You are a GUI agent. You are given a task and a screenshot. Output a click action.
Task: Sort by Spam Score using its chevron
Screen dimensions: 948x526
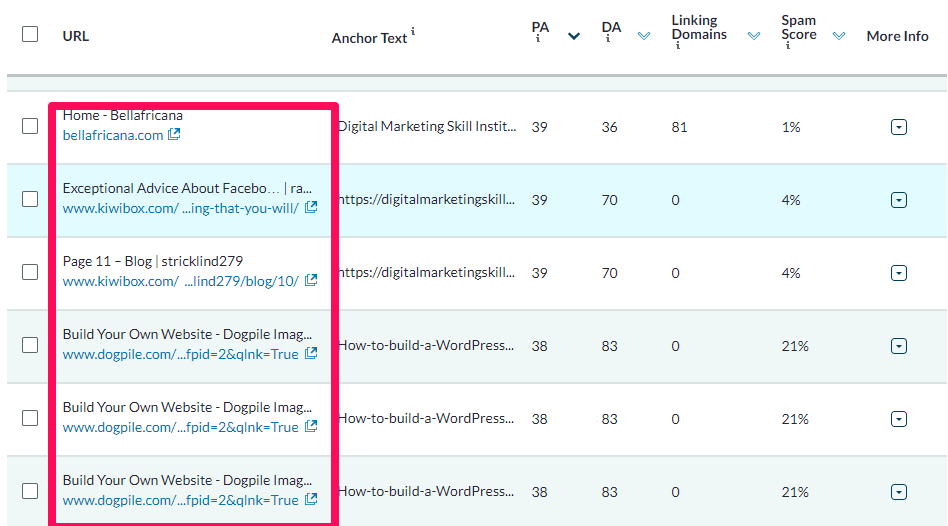[x=839, y=36]
